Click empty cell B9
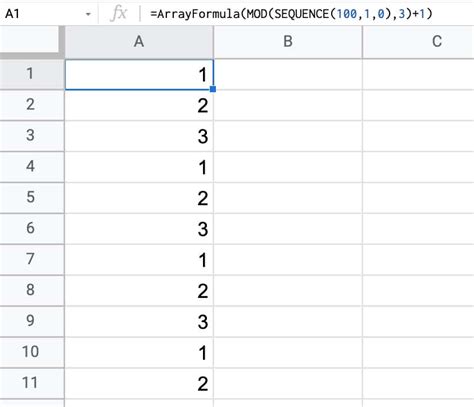Image resolution: width=474 pixels, height=407 pixels. [x=288, y=321]
